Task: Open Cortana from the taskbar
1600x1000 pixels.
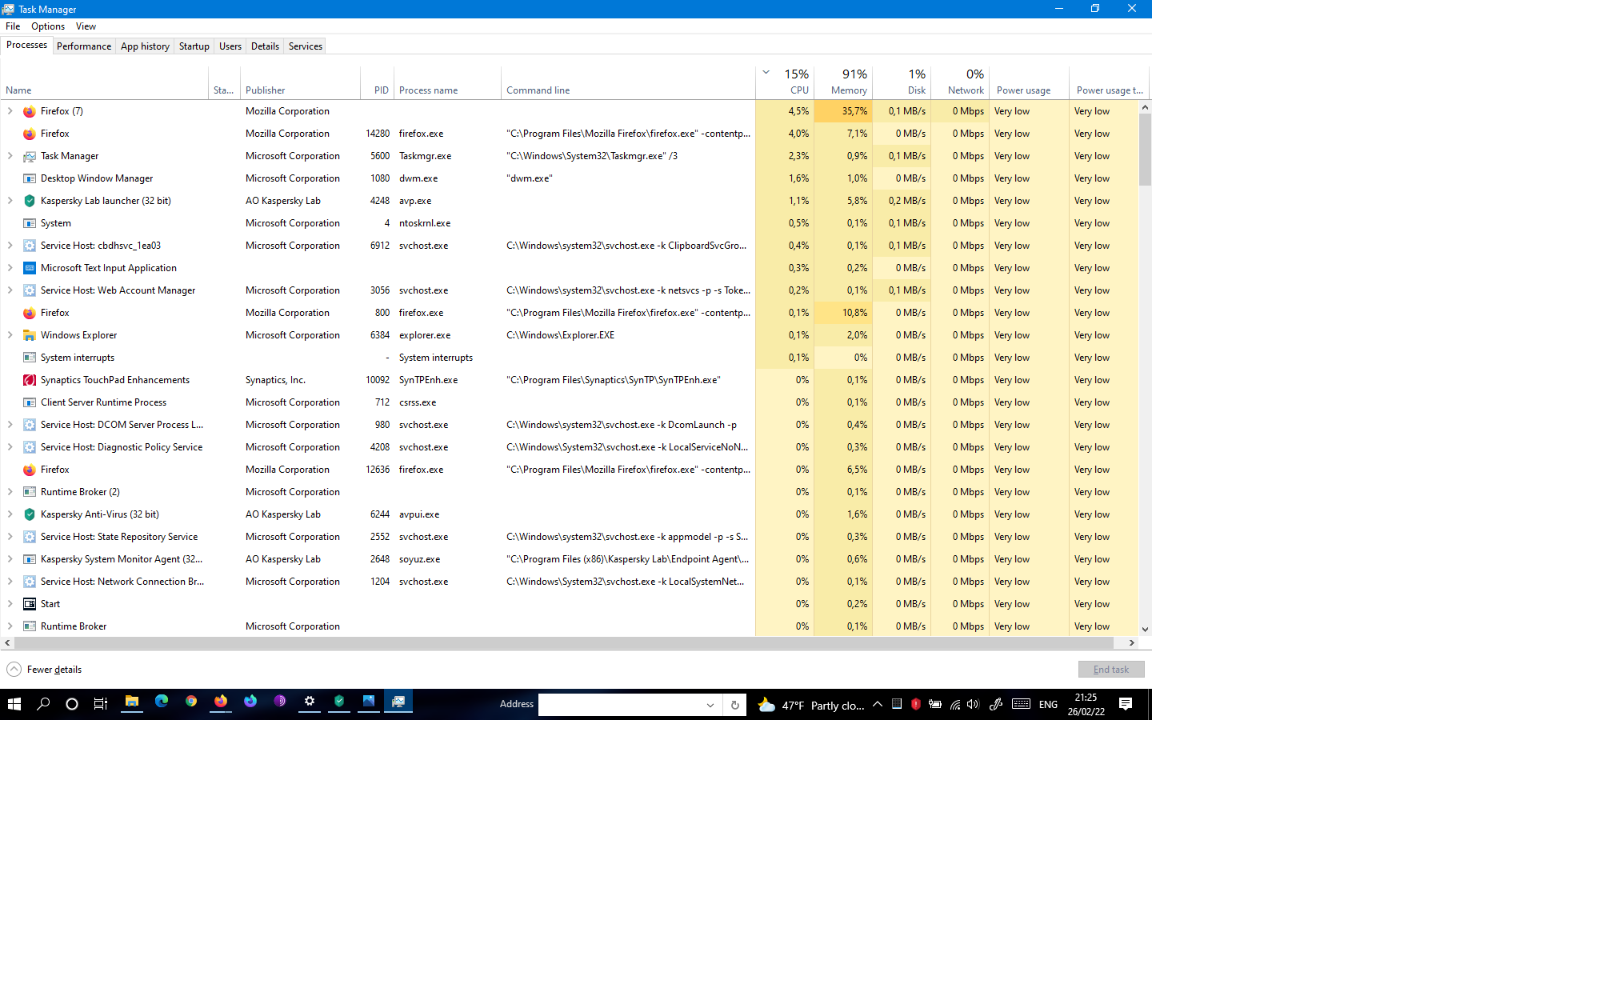Action: [72, 704]
